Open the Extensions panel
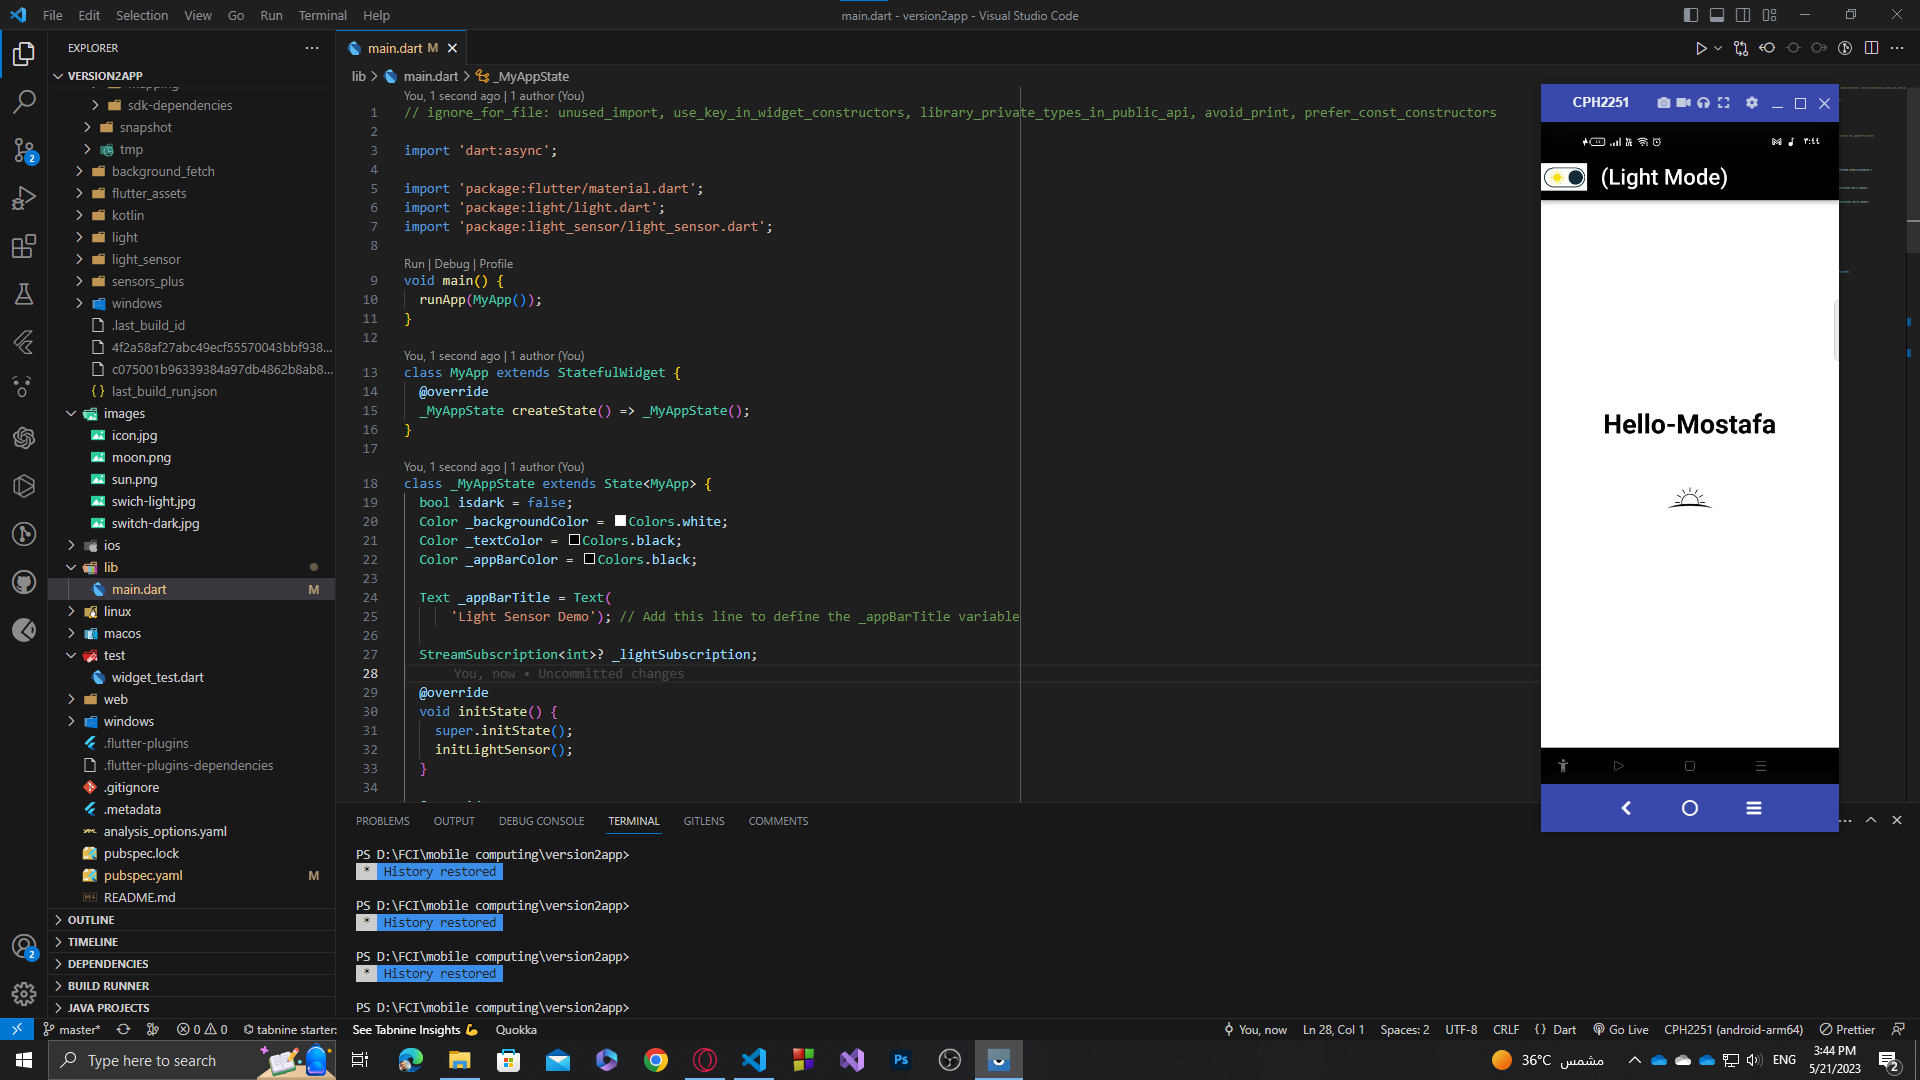 click(24, 246)
